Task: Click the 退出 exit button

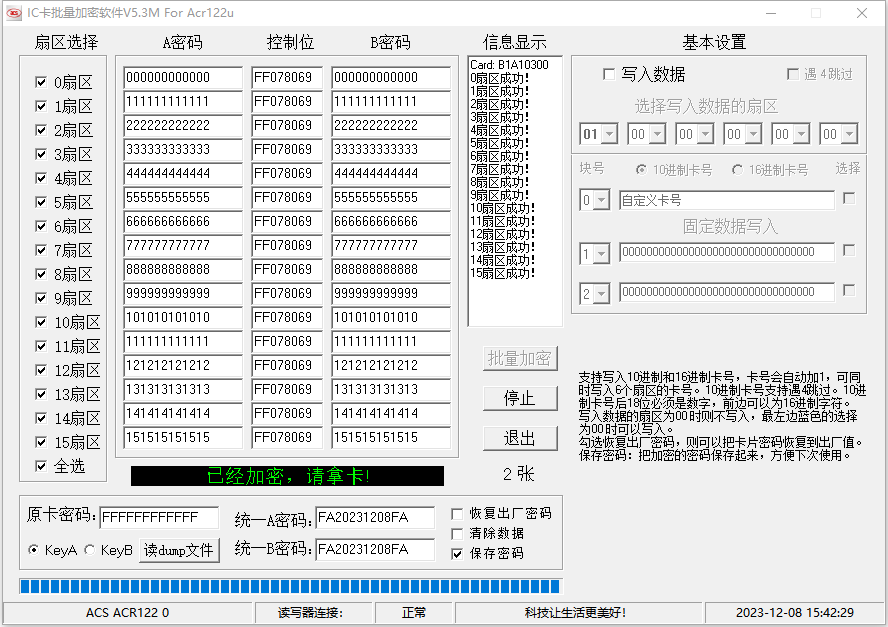Action: click(x=520, y=438)
